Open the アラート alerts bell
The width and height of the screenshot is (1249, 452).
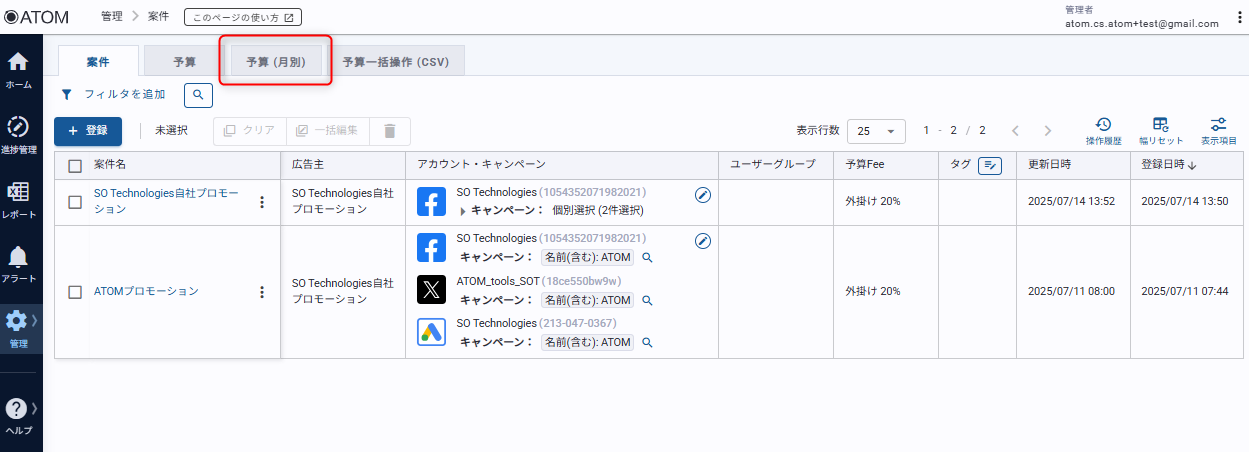(18, 263)
